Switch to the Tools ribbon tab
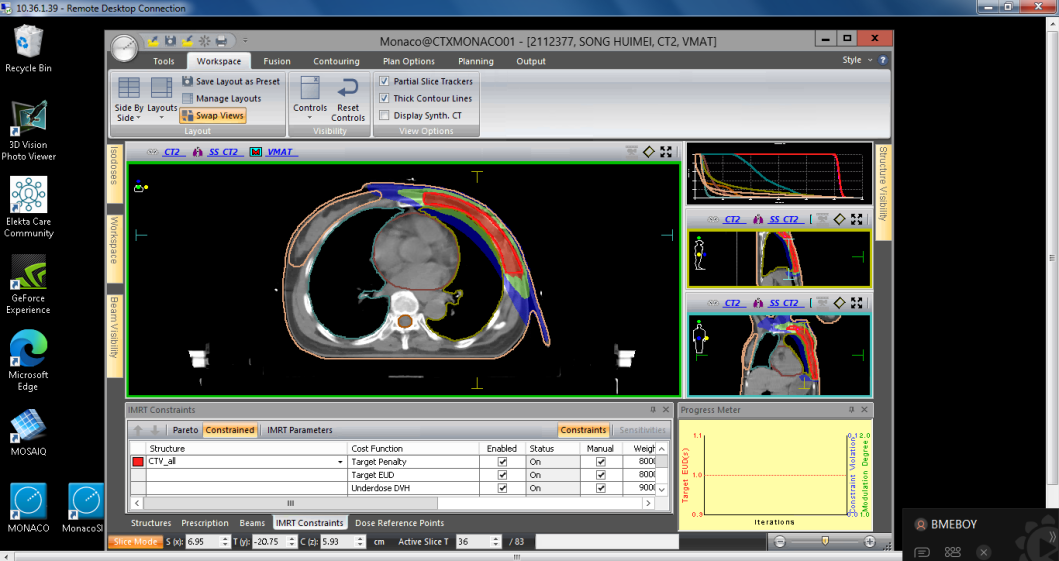 [163, 61]
